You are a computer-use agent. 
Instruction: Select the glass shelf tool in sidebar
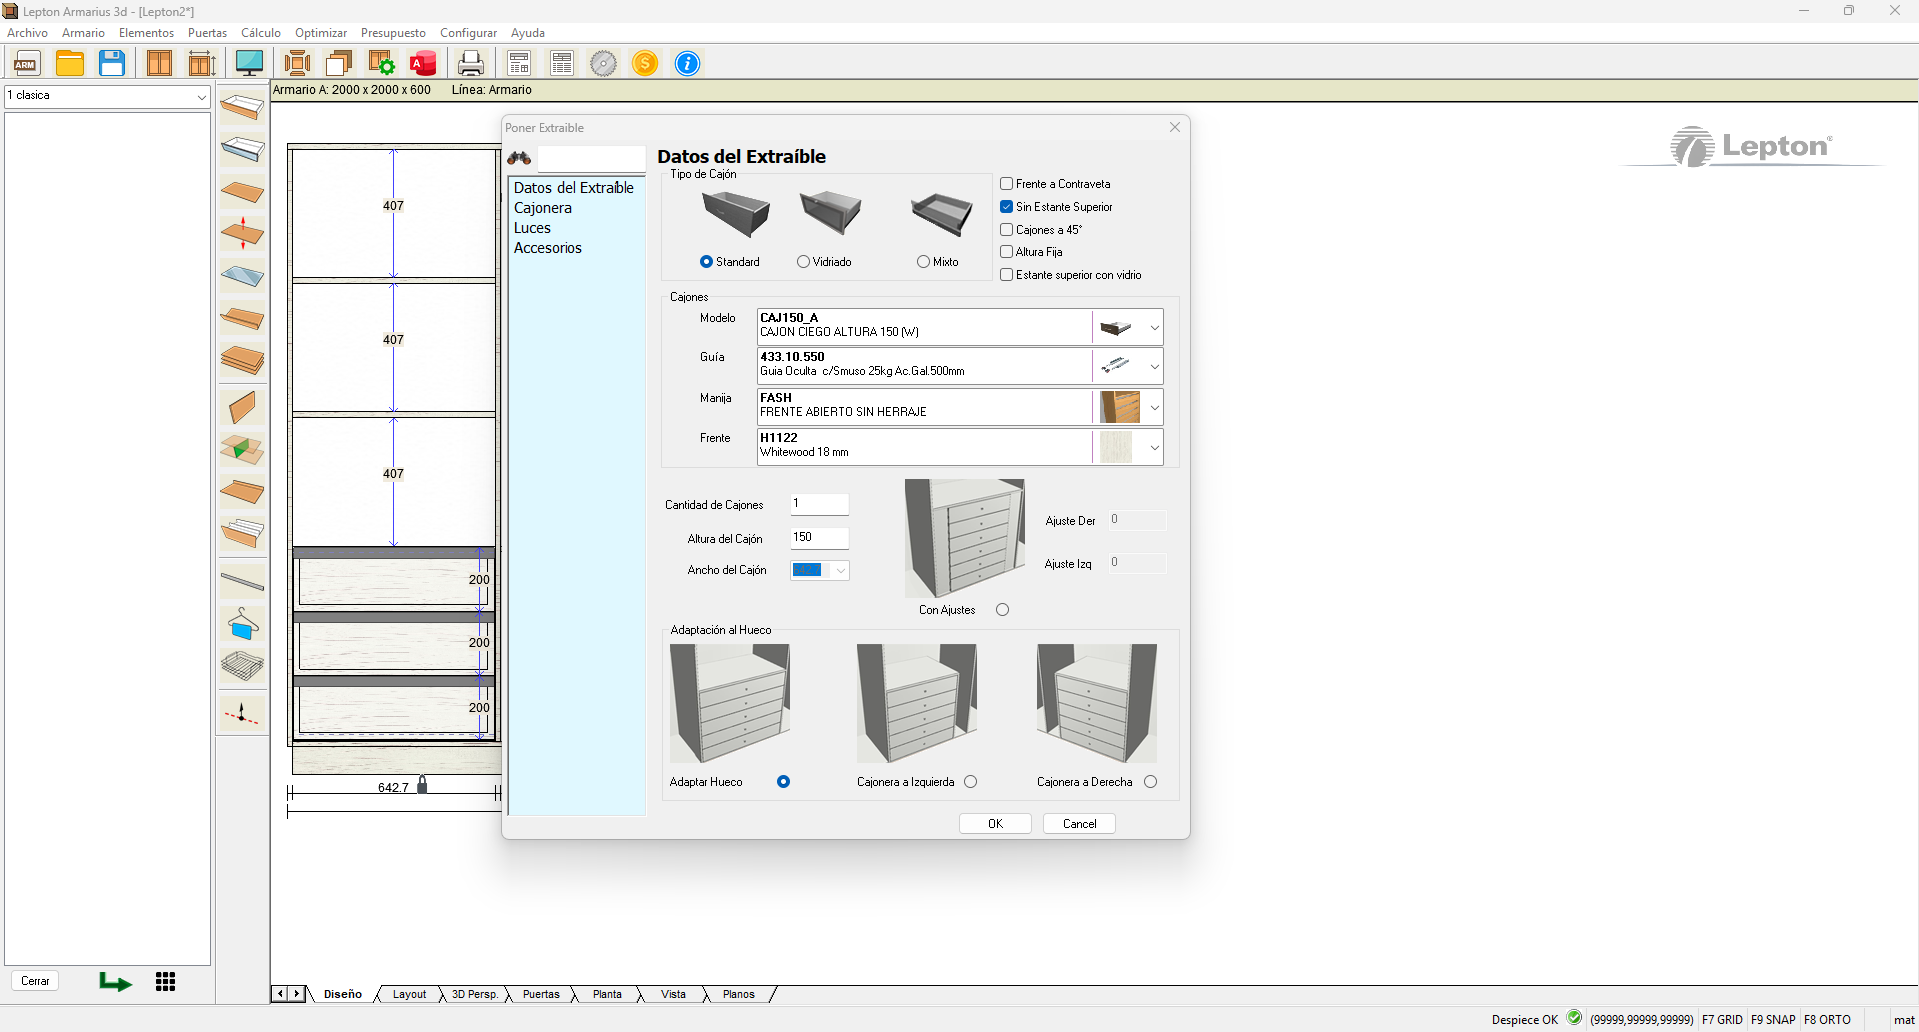242,276
